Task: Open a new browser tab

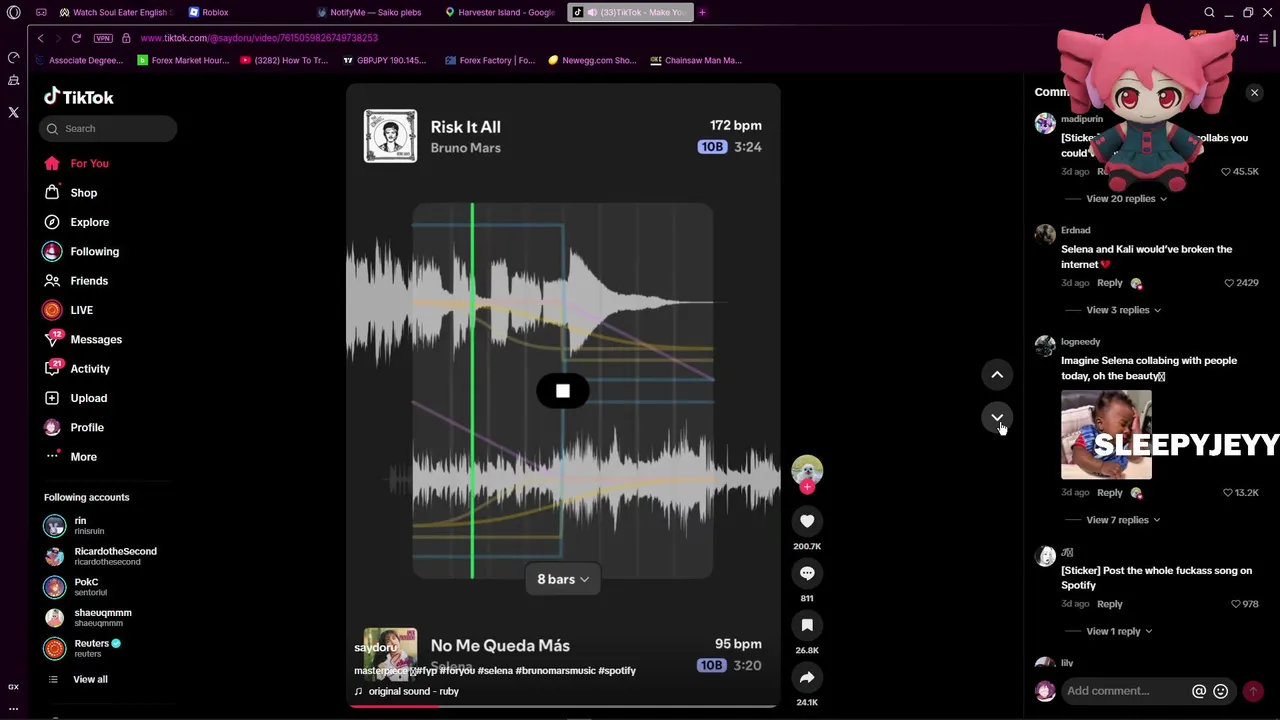Action: point(702,12)
